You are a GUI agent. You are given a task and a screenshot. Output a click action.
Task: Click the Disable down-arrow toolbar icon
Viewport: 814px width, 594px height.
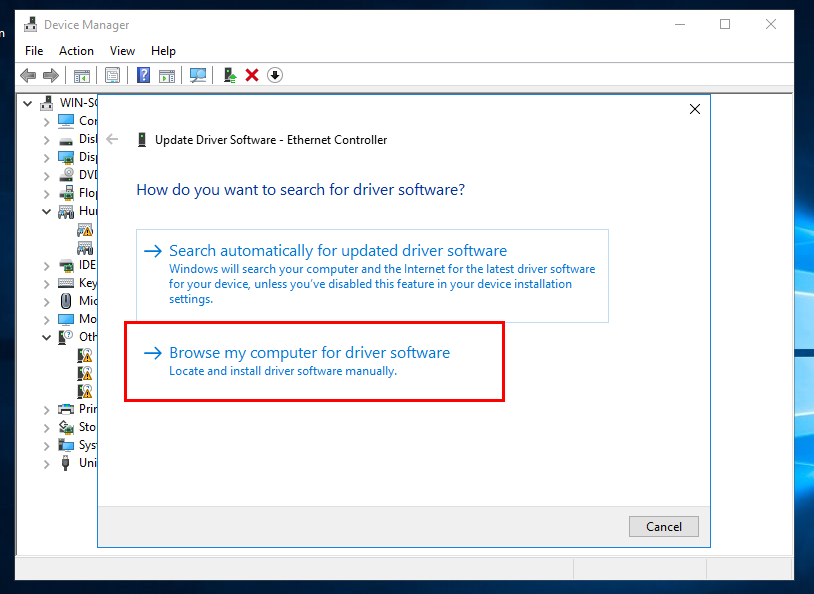pyautogui.click(x=275, y=76)
